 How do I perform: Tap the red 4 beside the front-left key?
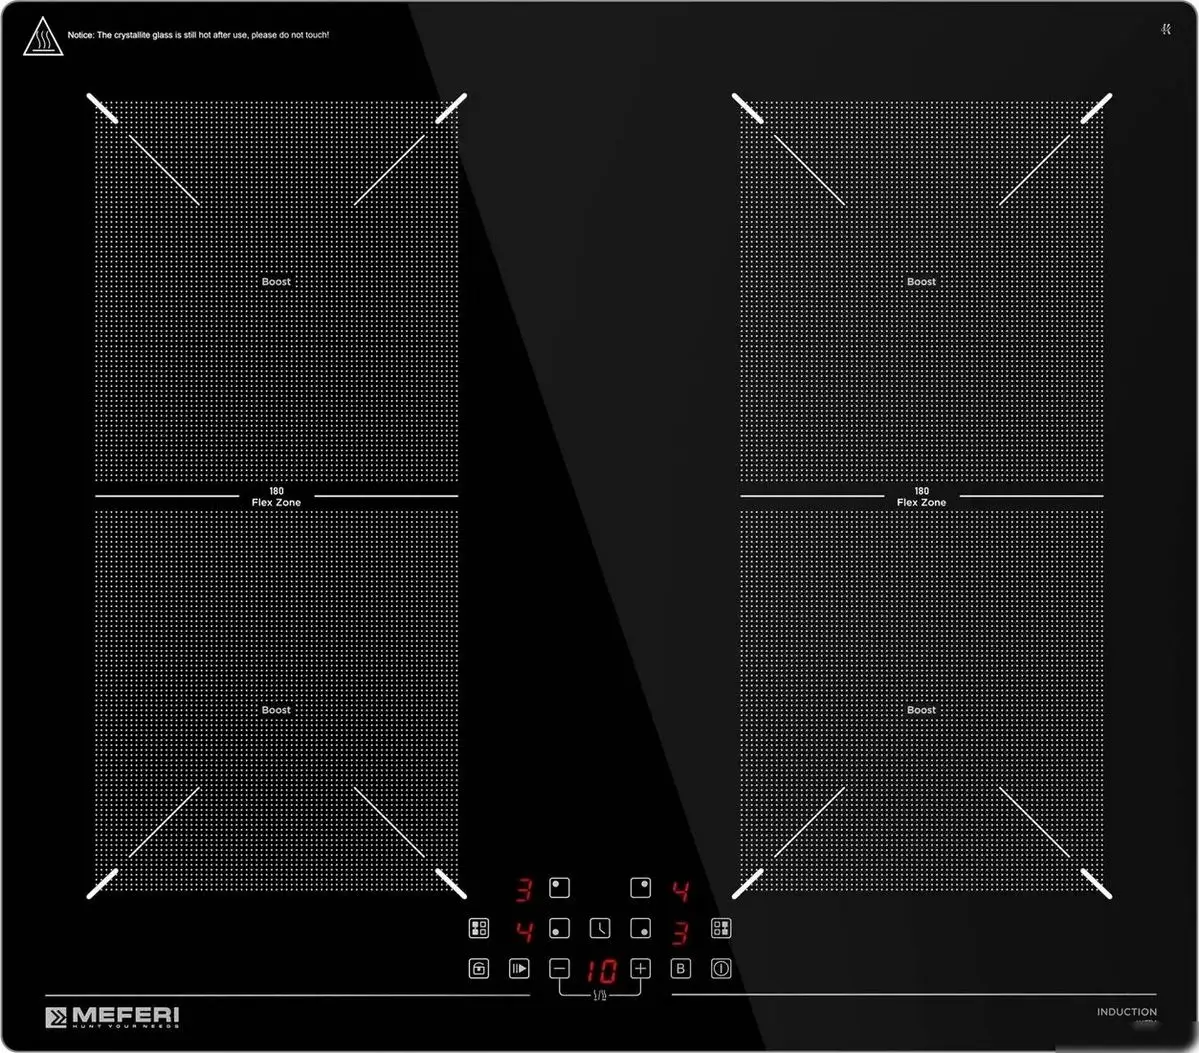tap(525, 931)
